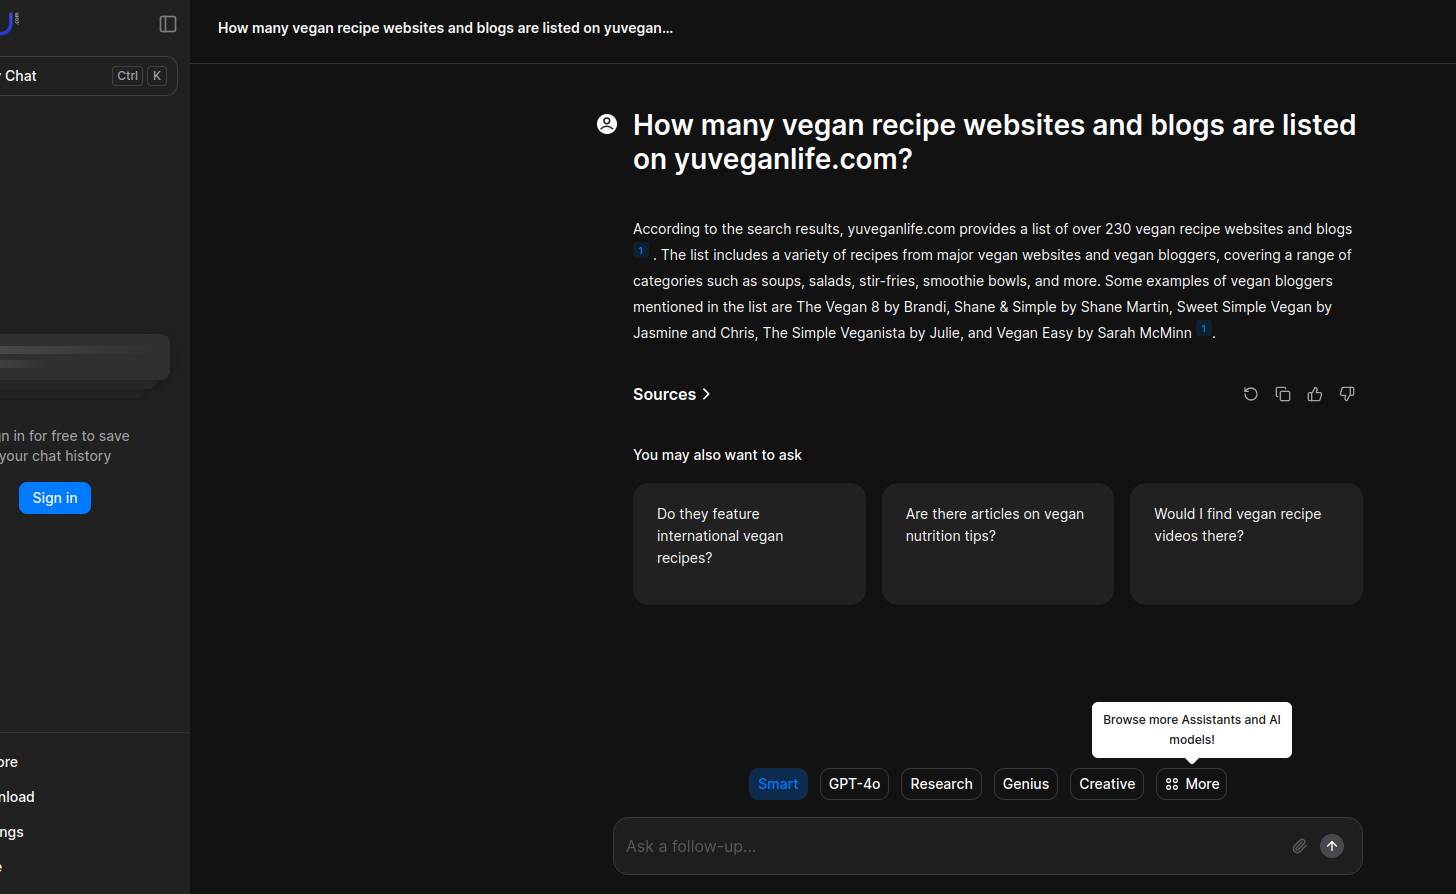Regenerate the answer with the retry icon
The height and width of the screenshot is (894, 1456).
tap(1250, 394)
